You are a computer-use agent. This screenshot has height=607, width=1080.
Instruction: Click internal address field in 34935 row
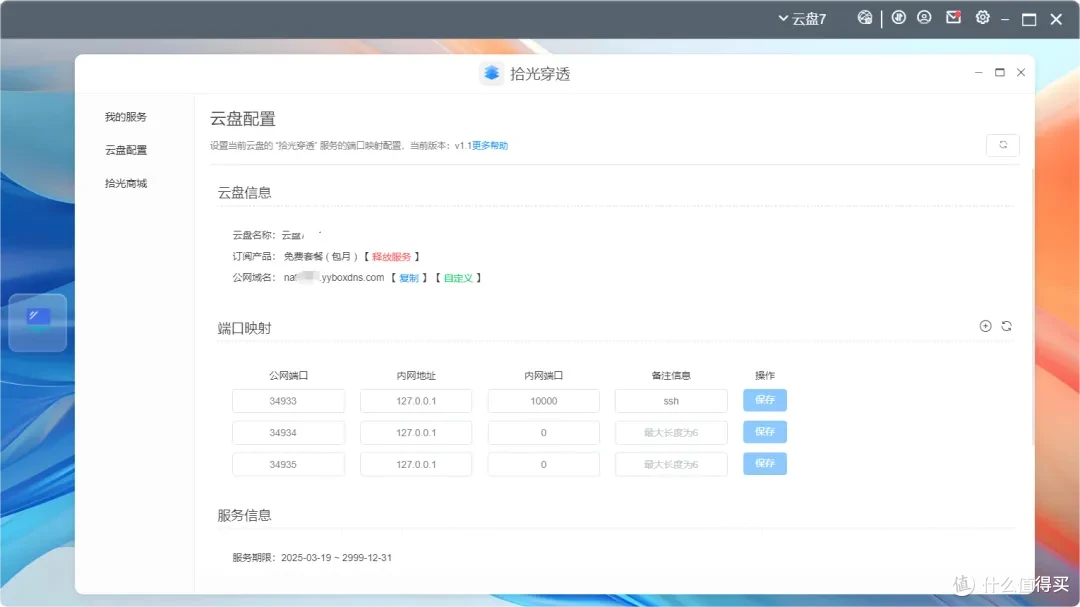click(x=416, y=464)
